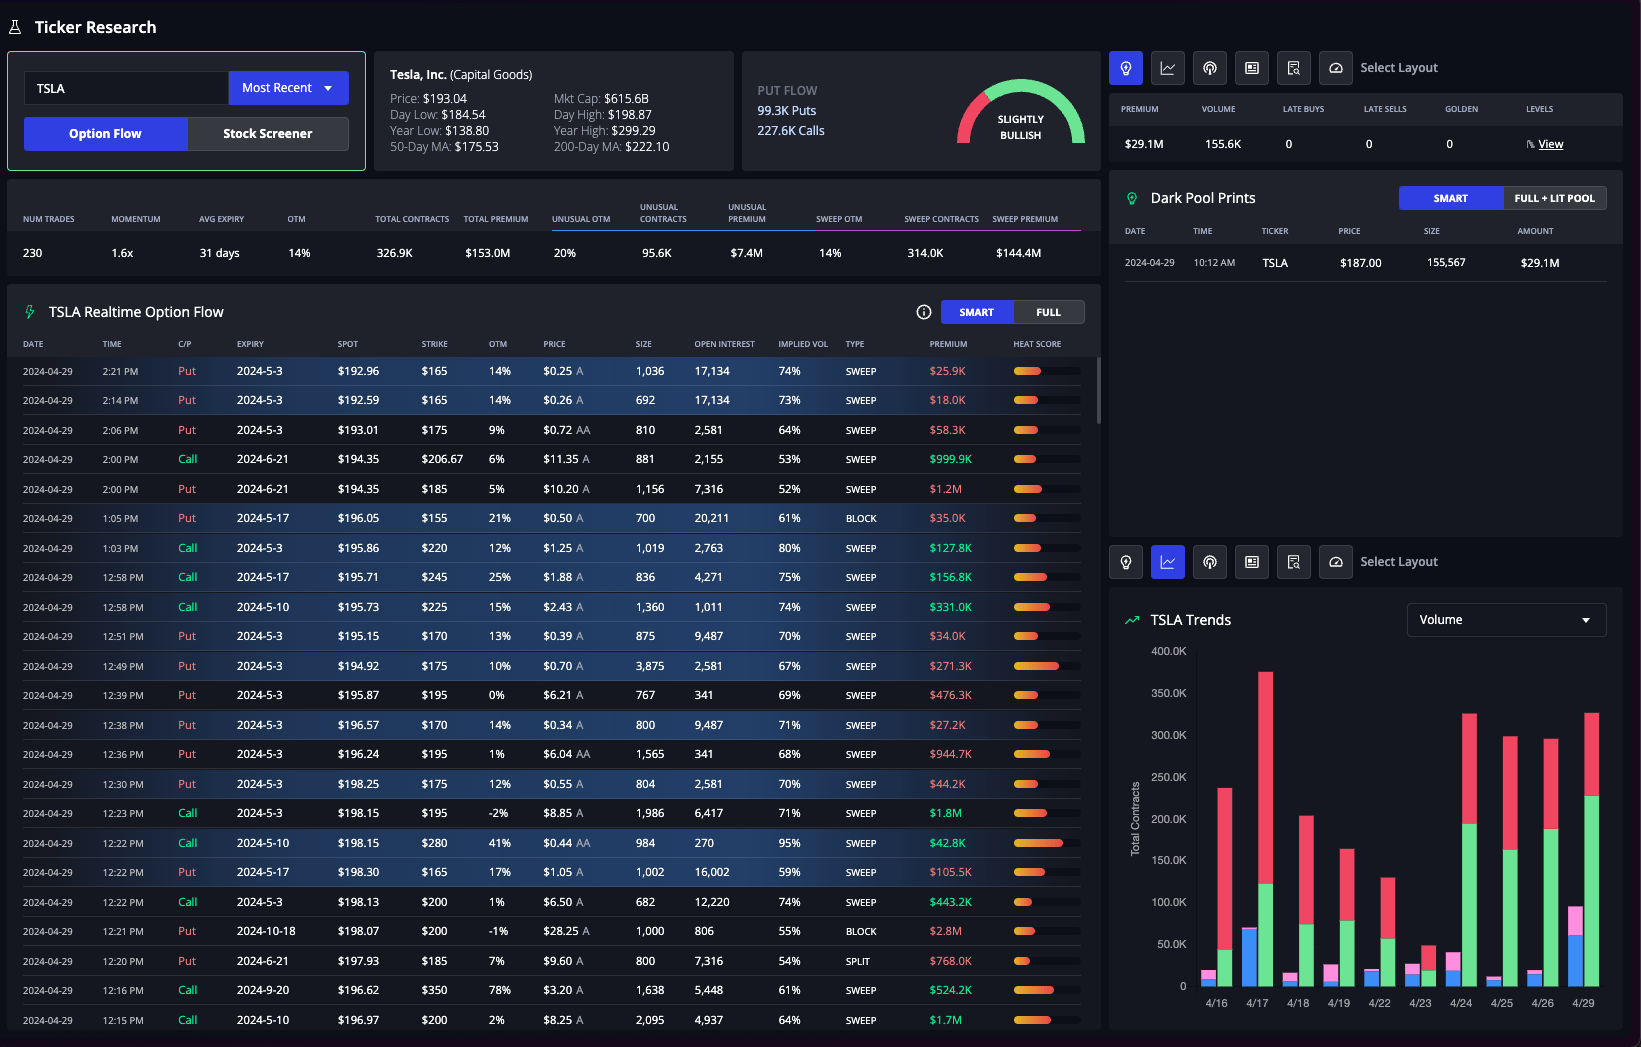
Task: Open the Most Recent dropdown
Action: coord(288,88)
